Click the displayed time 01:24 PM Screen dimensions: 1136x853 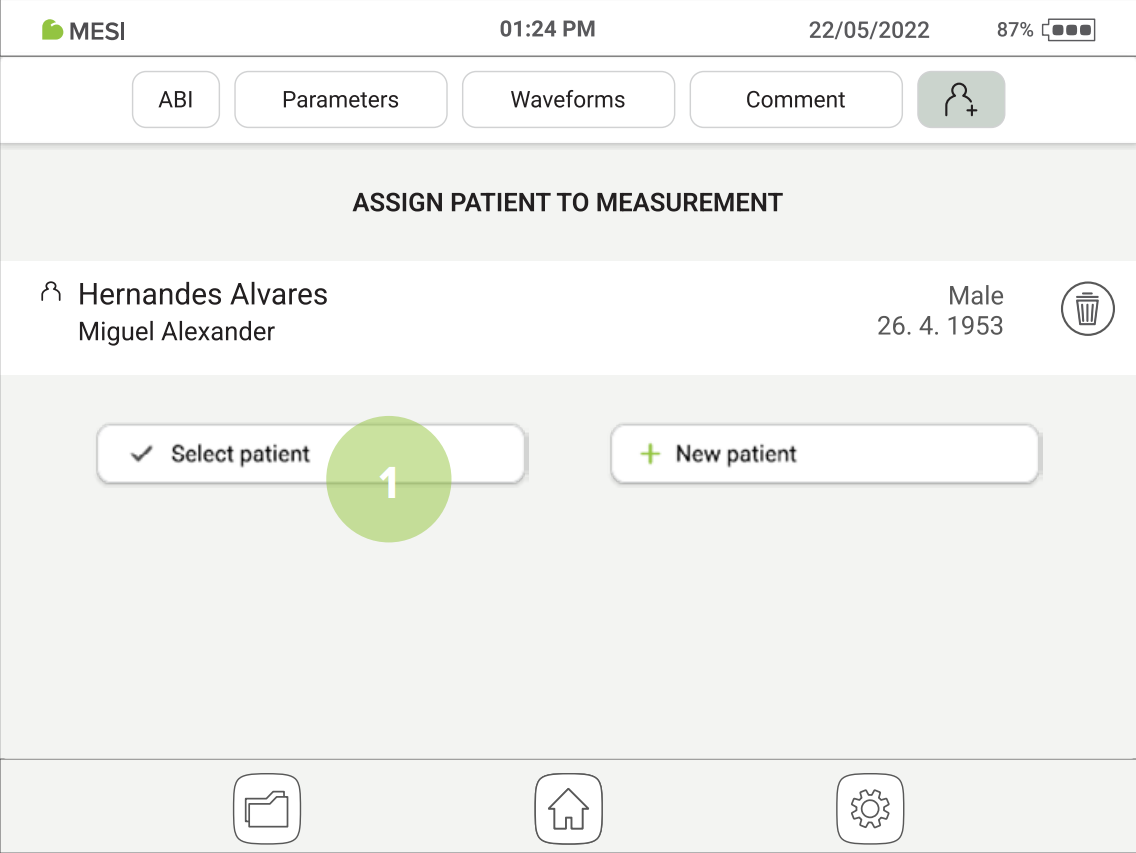(x=548, y=29)
